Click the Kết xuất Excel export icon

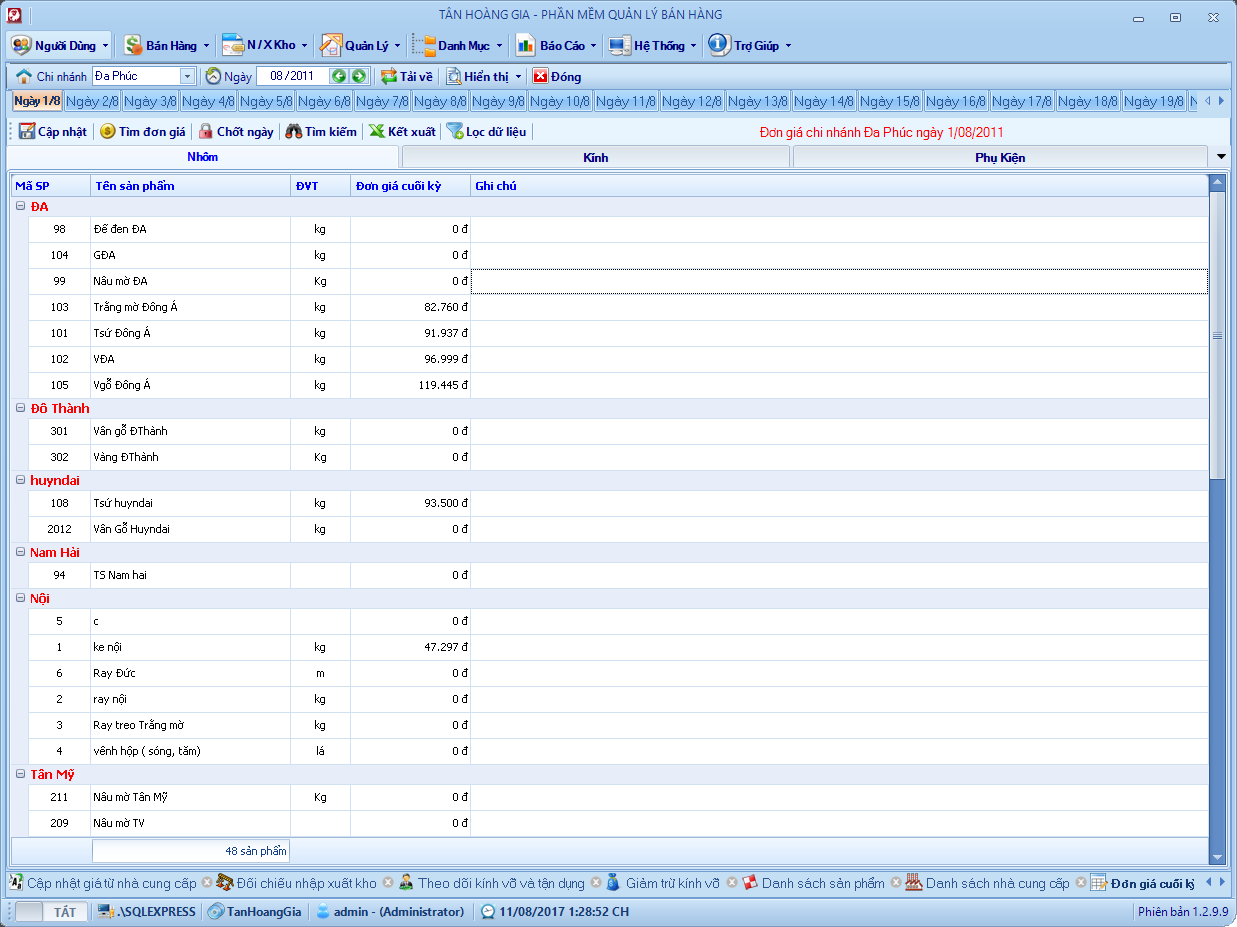coord(376,132)
